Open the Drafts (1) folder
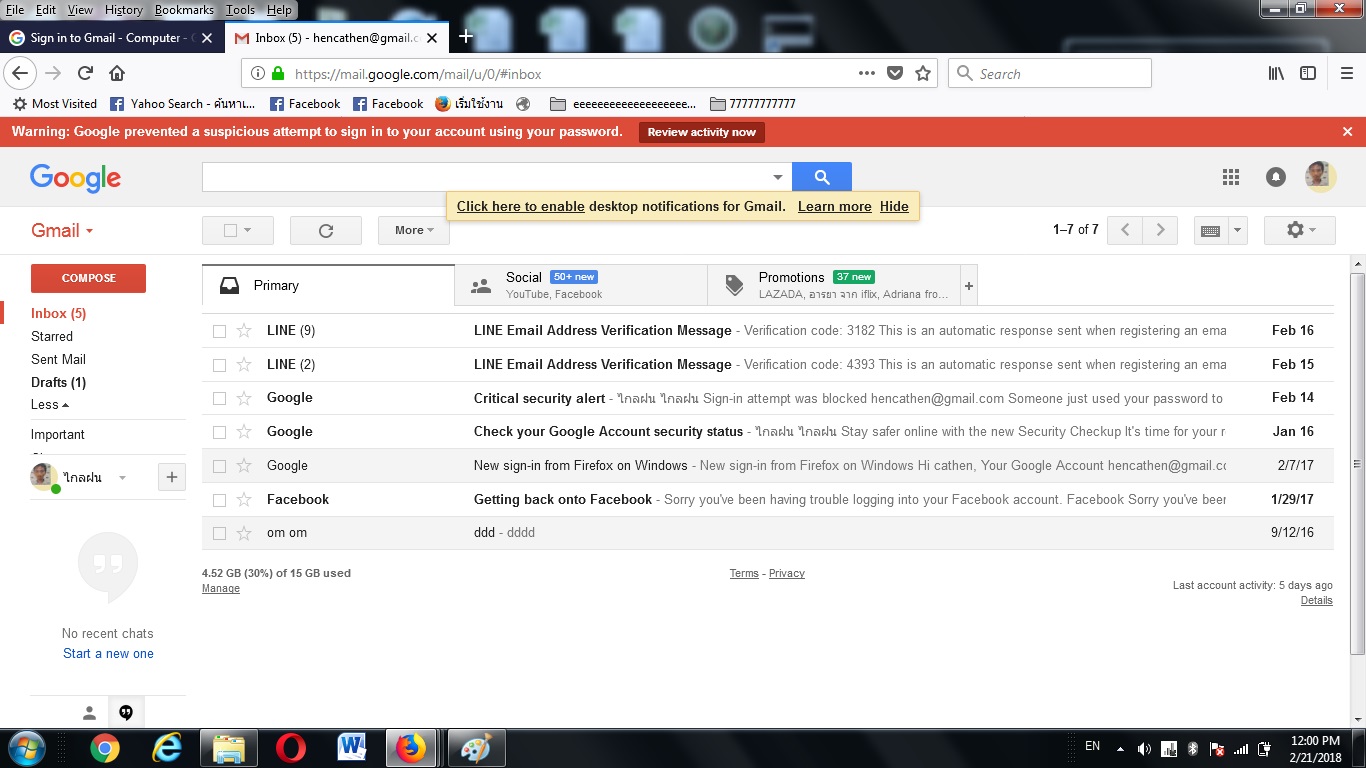The width and height of the screenshot is (1366, 768). click(58, 382)
